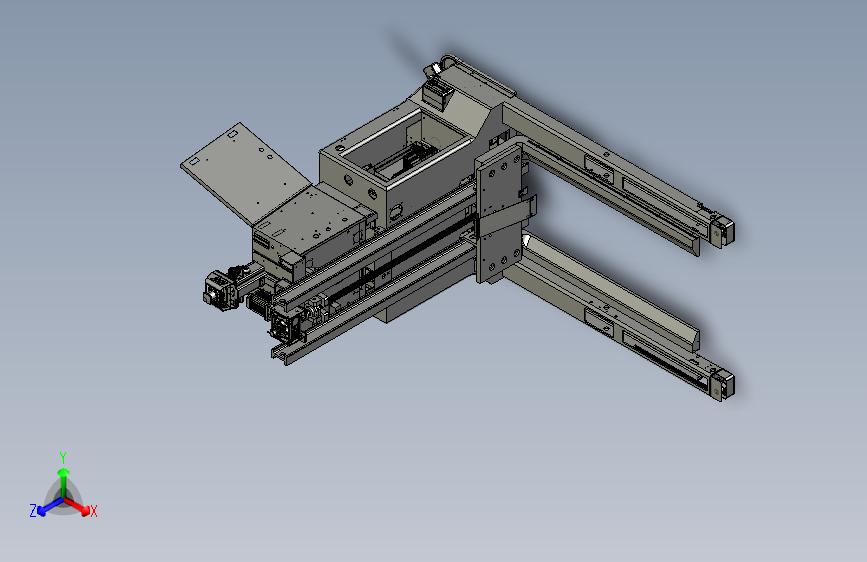
Task: Select the vertical mounting plate with bolt holes
Action: tap(499, 213)
